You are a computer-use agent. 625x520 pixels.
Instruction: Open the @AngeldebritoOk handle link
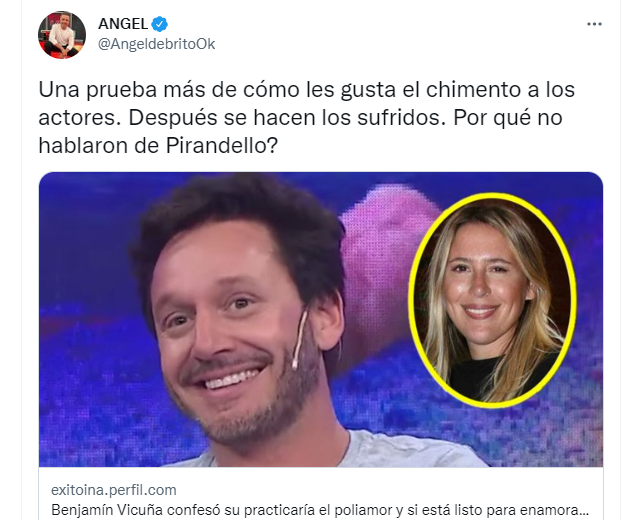[157, 44]
